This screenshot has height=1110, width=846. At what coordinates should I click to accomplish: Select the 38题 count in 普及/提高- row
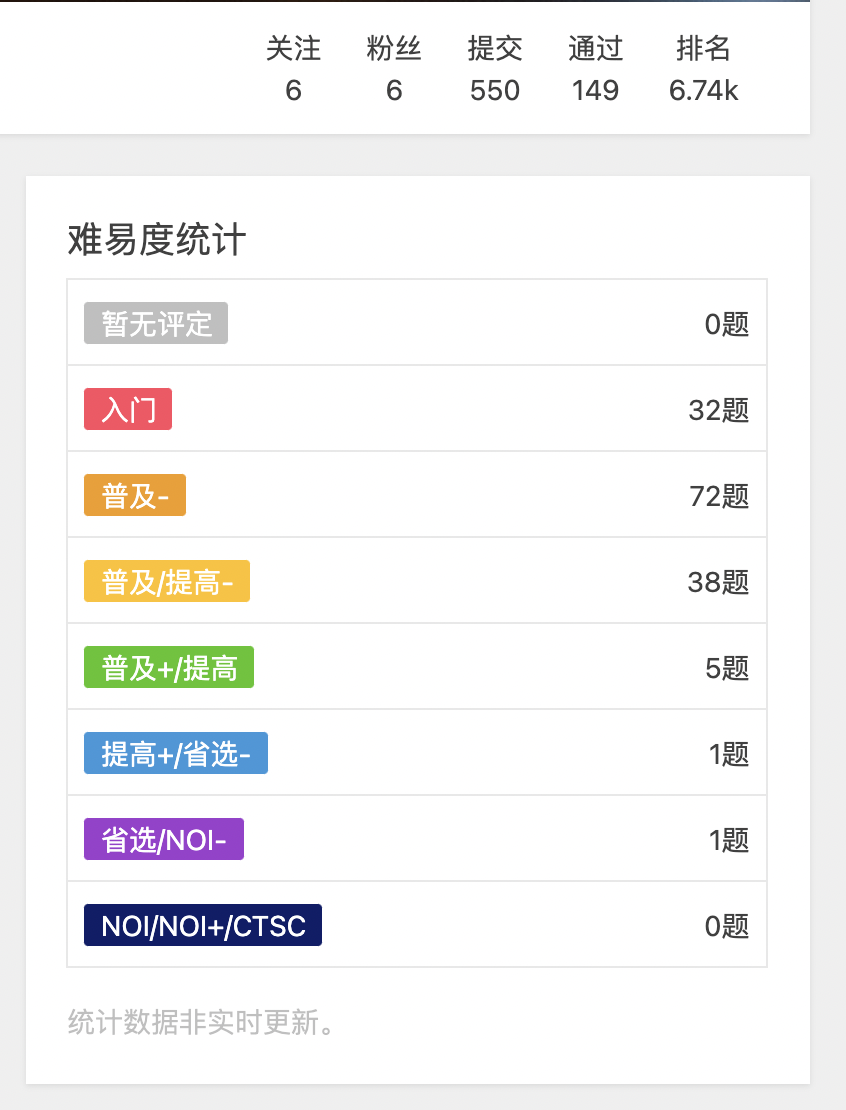718,582
